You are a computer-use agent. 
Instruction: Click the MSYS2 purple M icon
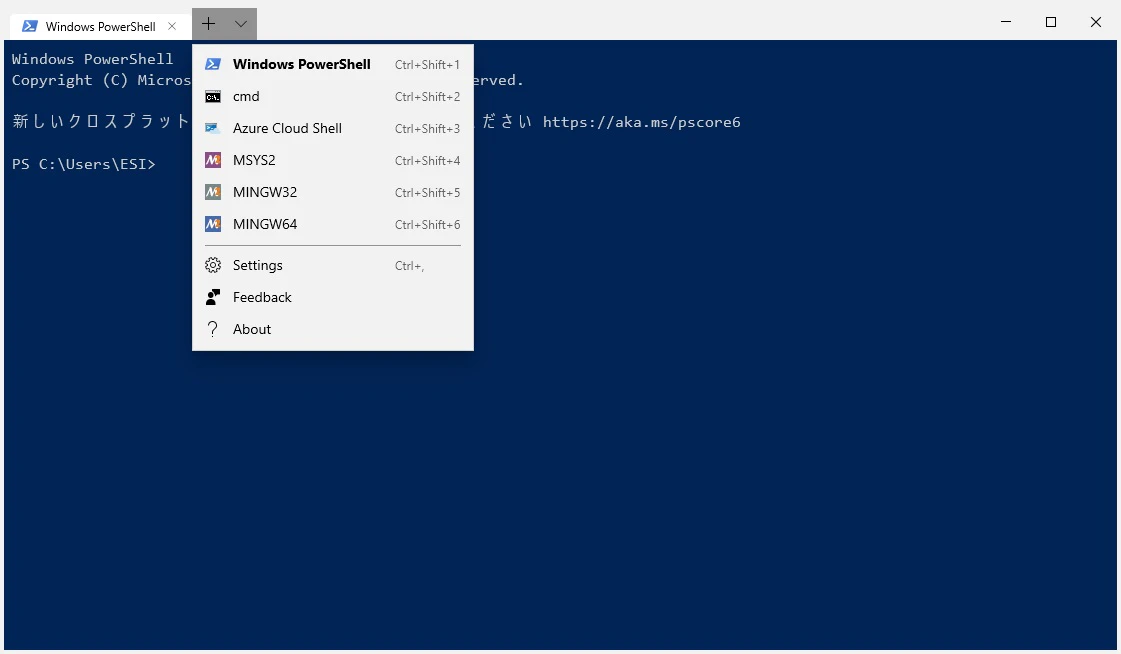click(x=212, y=160)
